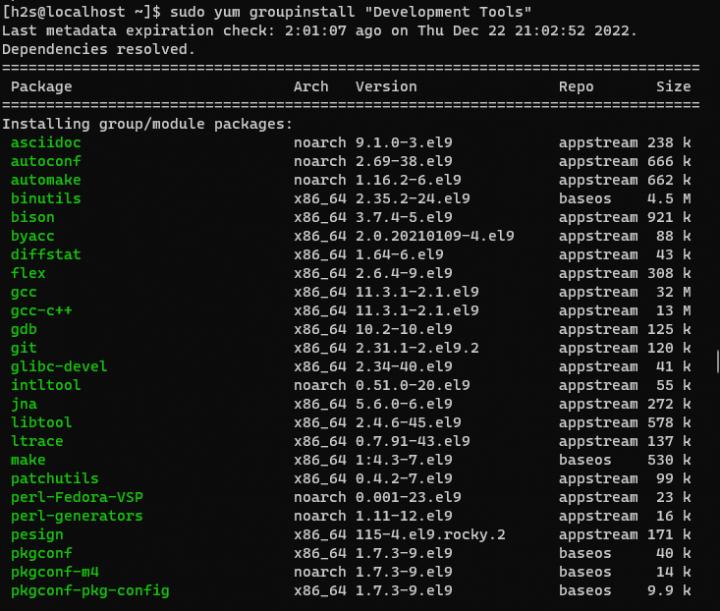Click the [h2s@localhost ~]$ shell prompt
The image size is (720, 611).
click(x=80, y=11)
